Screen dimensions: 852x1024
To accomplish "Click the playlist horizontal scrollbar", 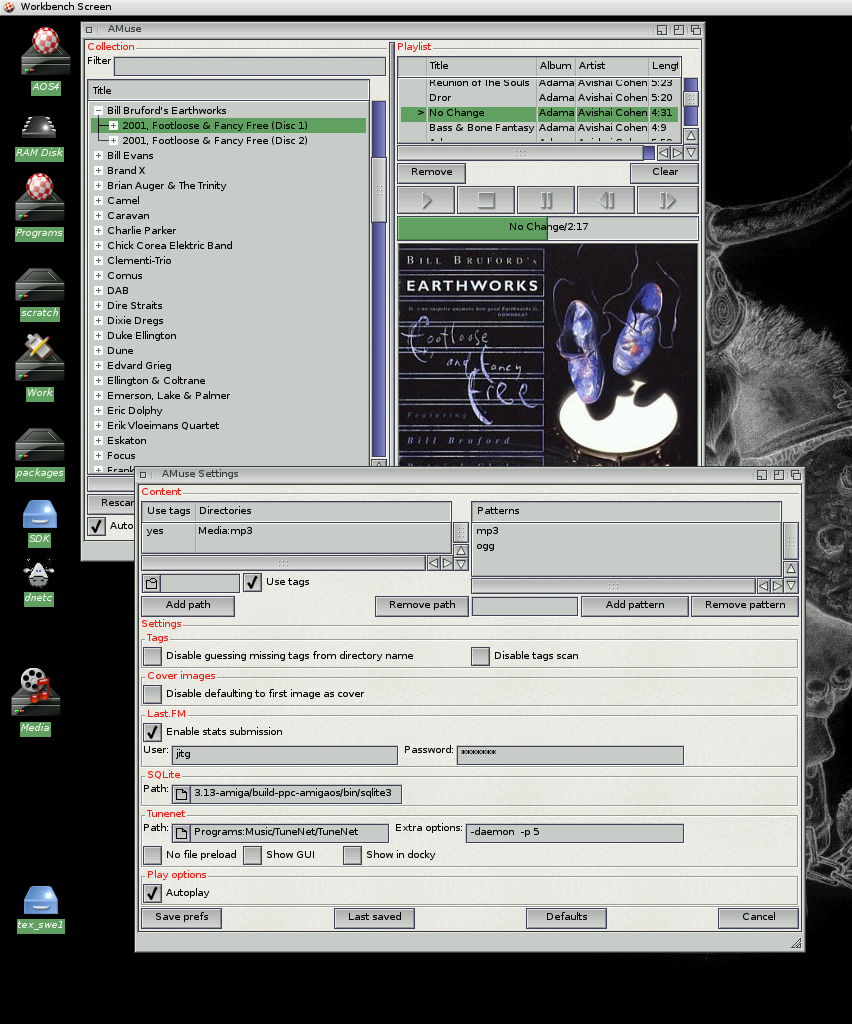I will click(526, 153).
